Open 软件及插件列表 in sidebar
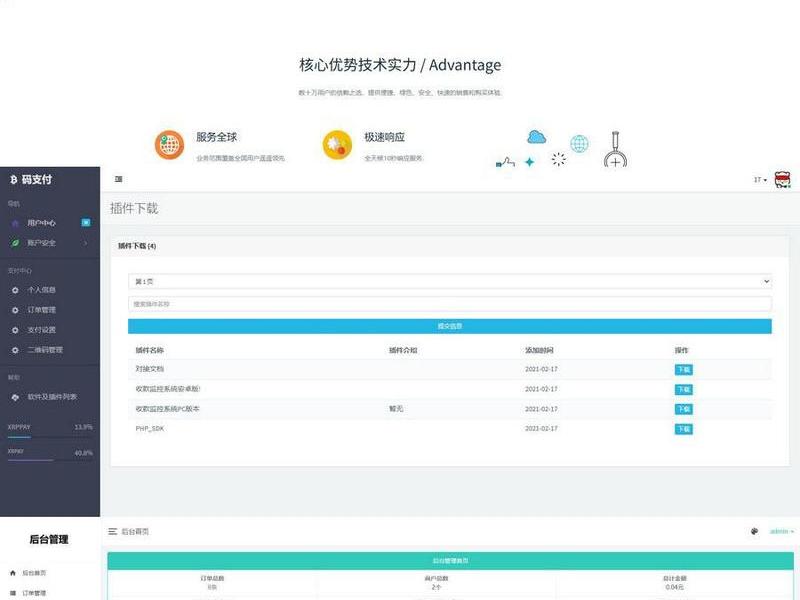 pos(52,396)
